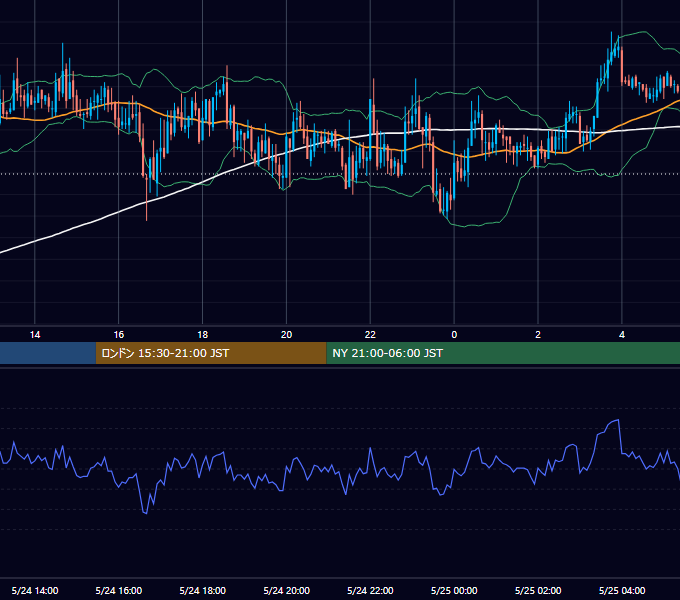Click the 18 hour axis label
Viewport: 680px width, 600px height.
click(203, 335)
